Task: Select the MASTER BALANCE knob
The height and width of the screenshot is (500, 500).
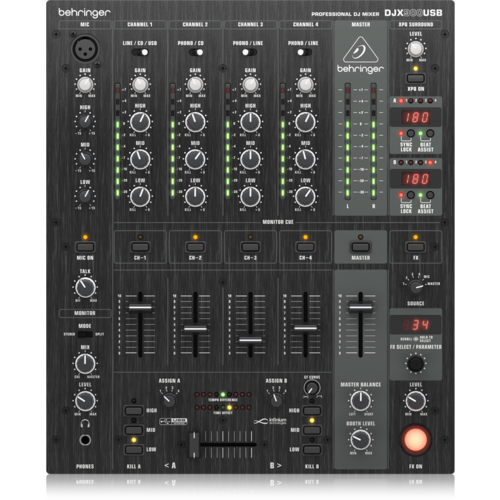Action: [x=361, y=401]
